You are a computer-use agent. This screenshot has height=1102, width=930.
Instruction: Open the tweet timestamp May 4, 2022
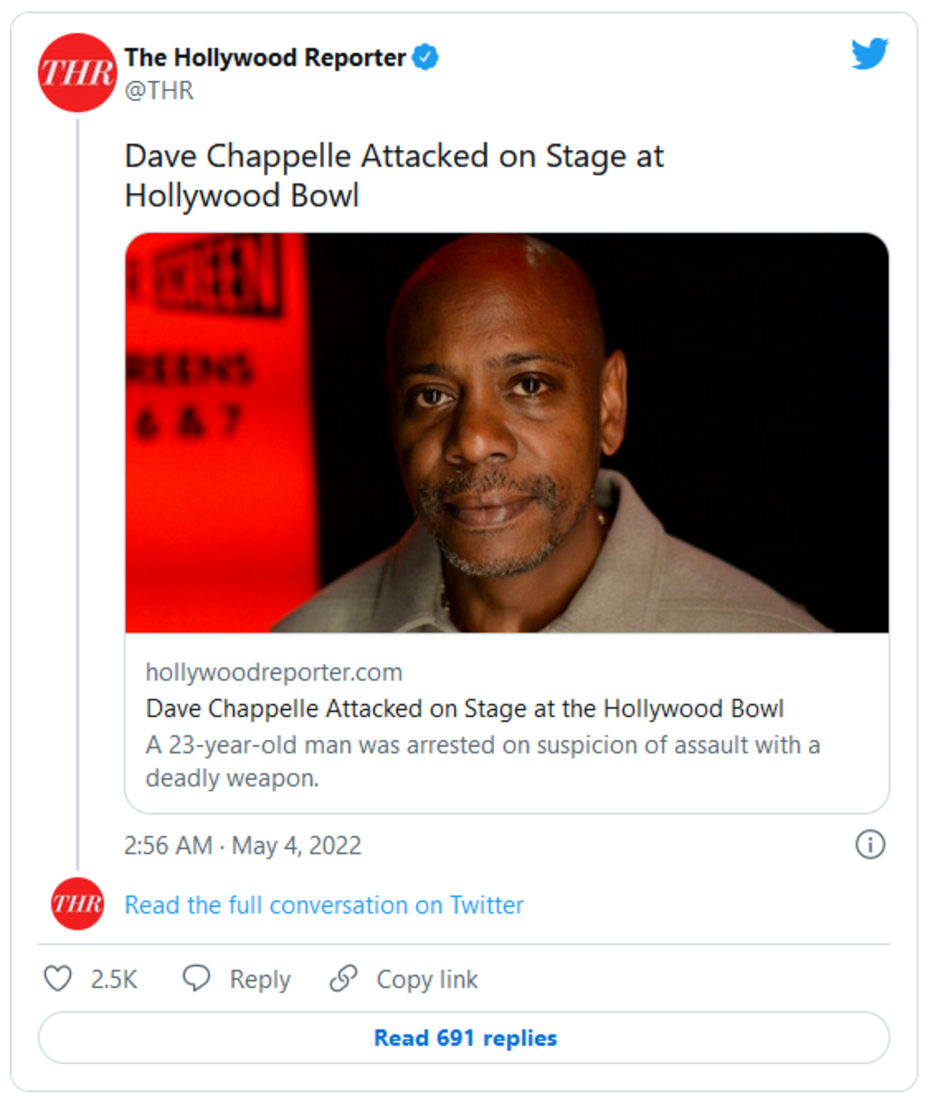point(242,846)
